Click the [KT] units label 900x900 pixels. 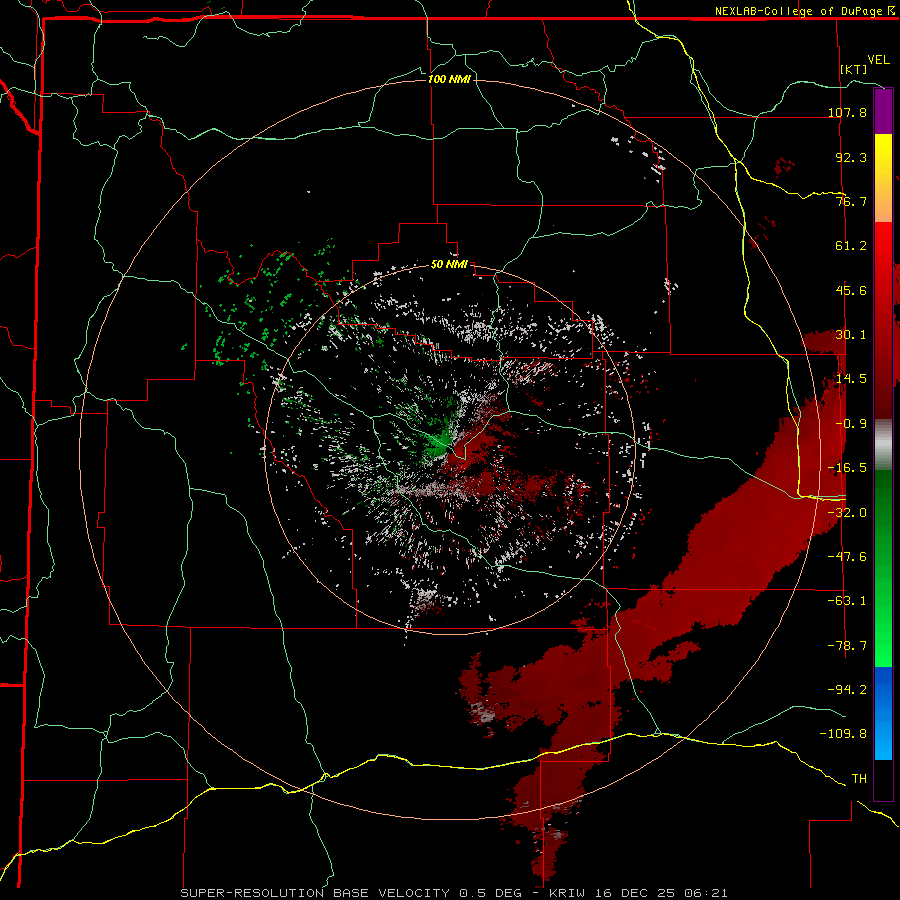click(x=854, y=69)
